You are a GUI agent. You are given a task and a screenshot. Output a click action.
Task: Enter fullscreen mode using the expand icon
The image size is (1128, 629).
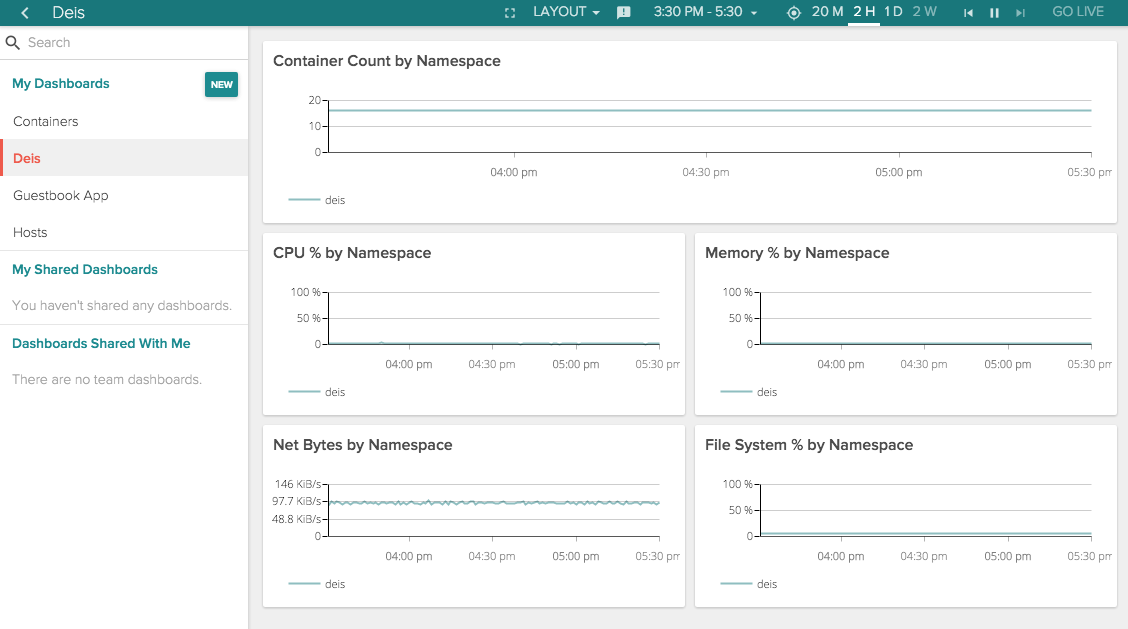point(508,12)
